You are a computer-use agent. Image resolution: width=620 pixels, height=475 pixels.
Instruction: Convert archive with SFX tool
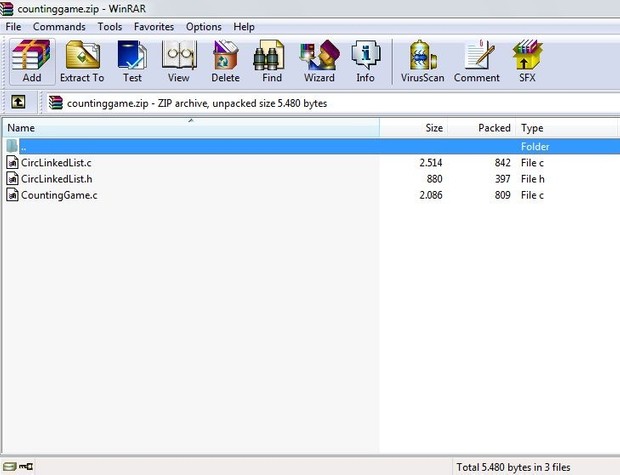tap(527, 61)
